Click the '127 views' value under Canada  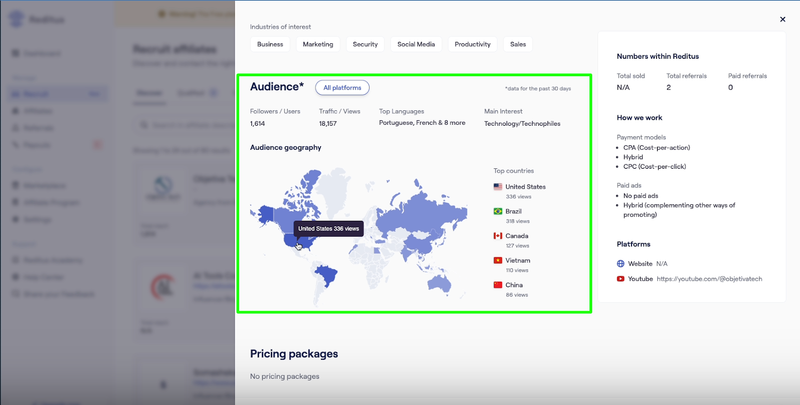[x=517, y=246]
